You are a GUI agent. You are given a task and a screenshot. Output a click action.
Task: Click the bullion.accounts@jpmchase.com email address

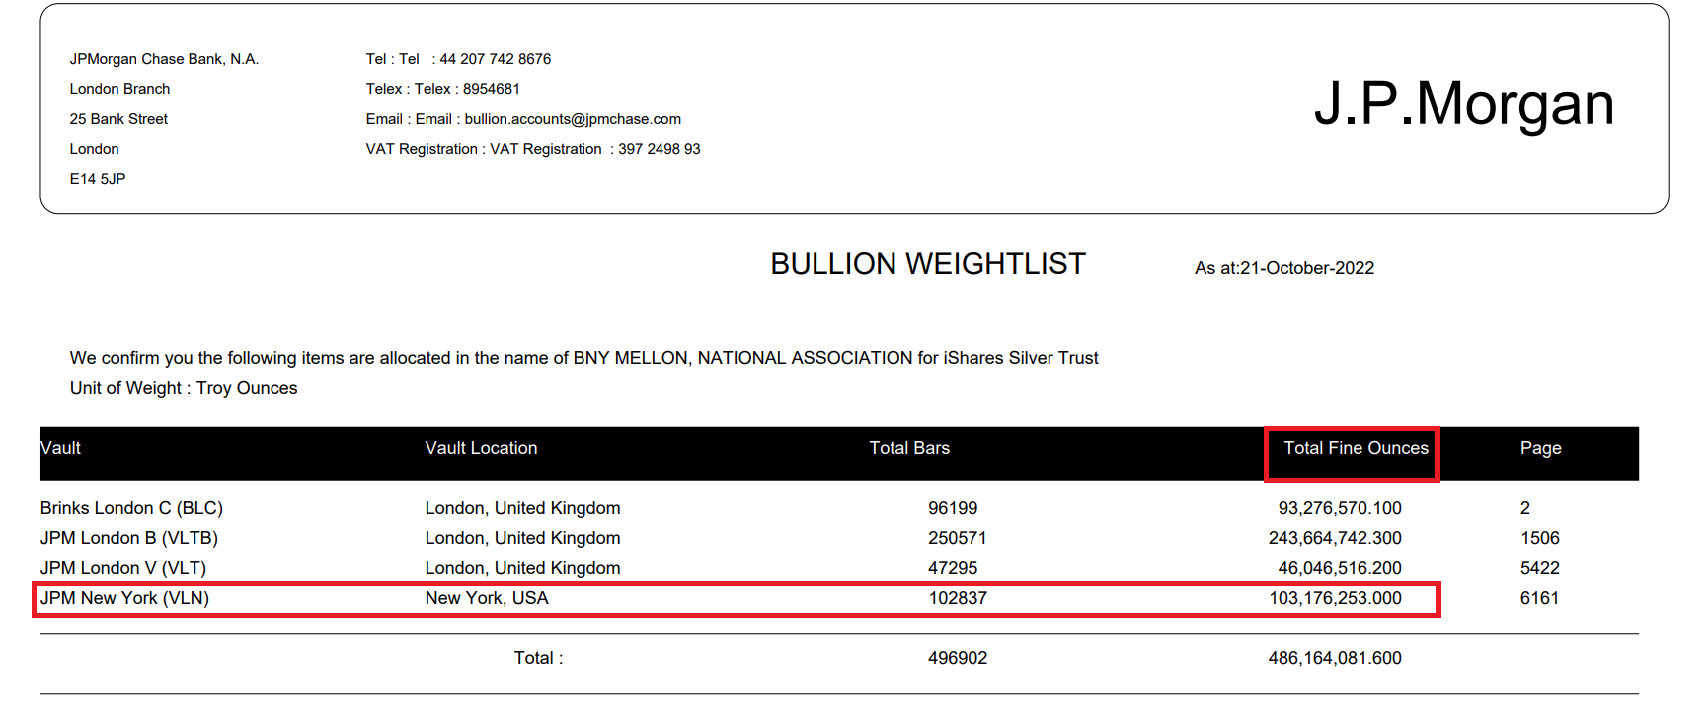point(572,119)
